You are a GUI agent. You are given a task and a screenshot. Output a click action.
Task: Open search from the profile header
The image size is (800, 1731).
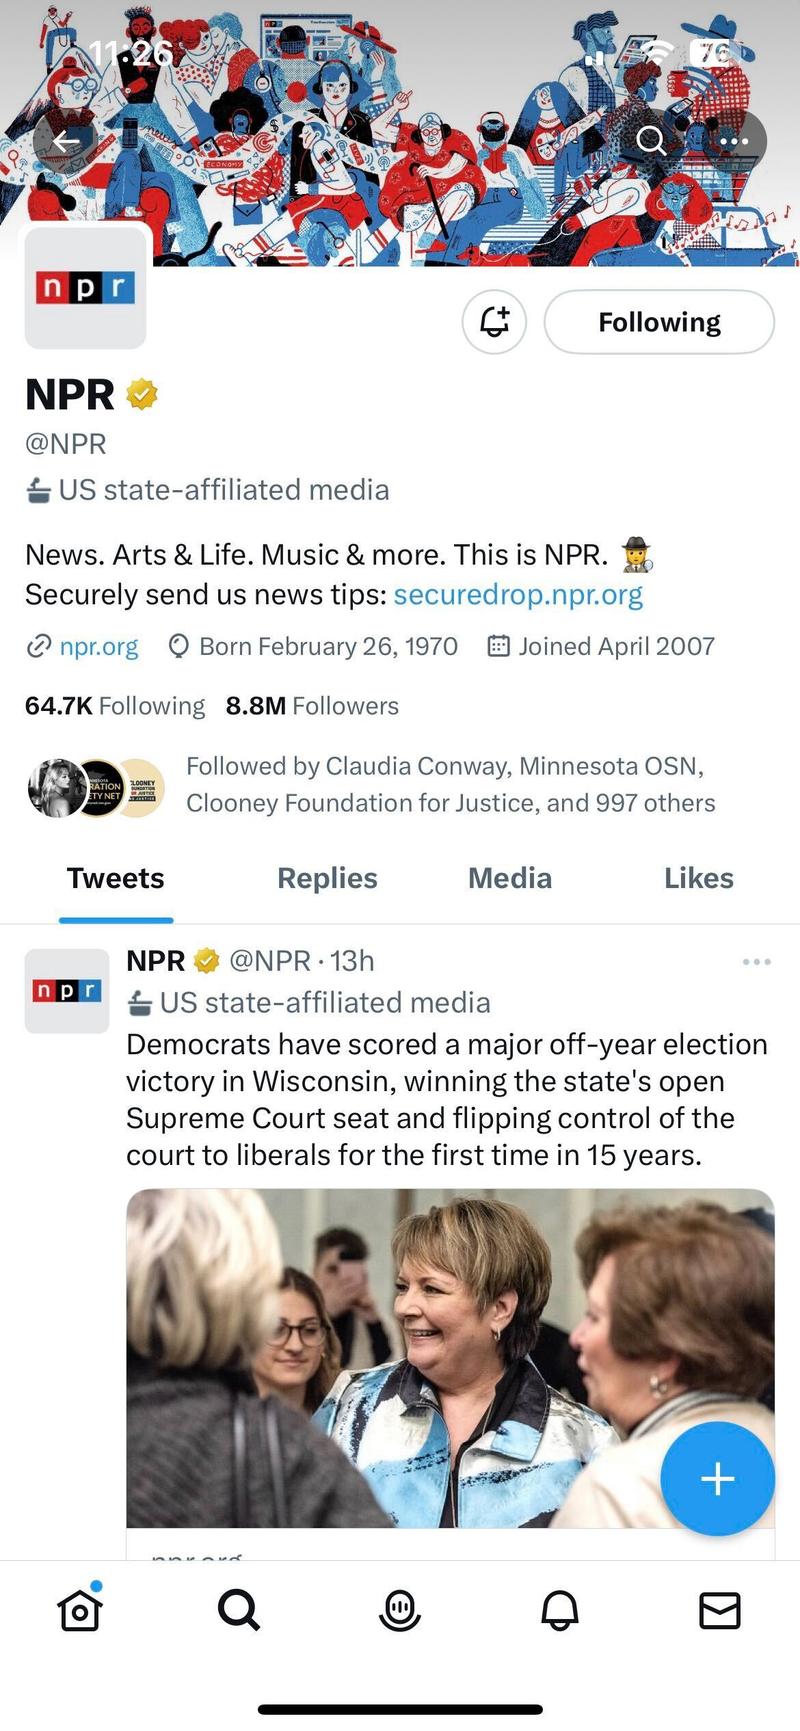click(651, 141)
